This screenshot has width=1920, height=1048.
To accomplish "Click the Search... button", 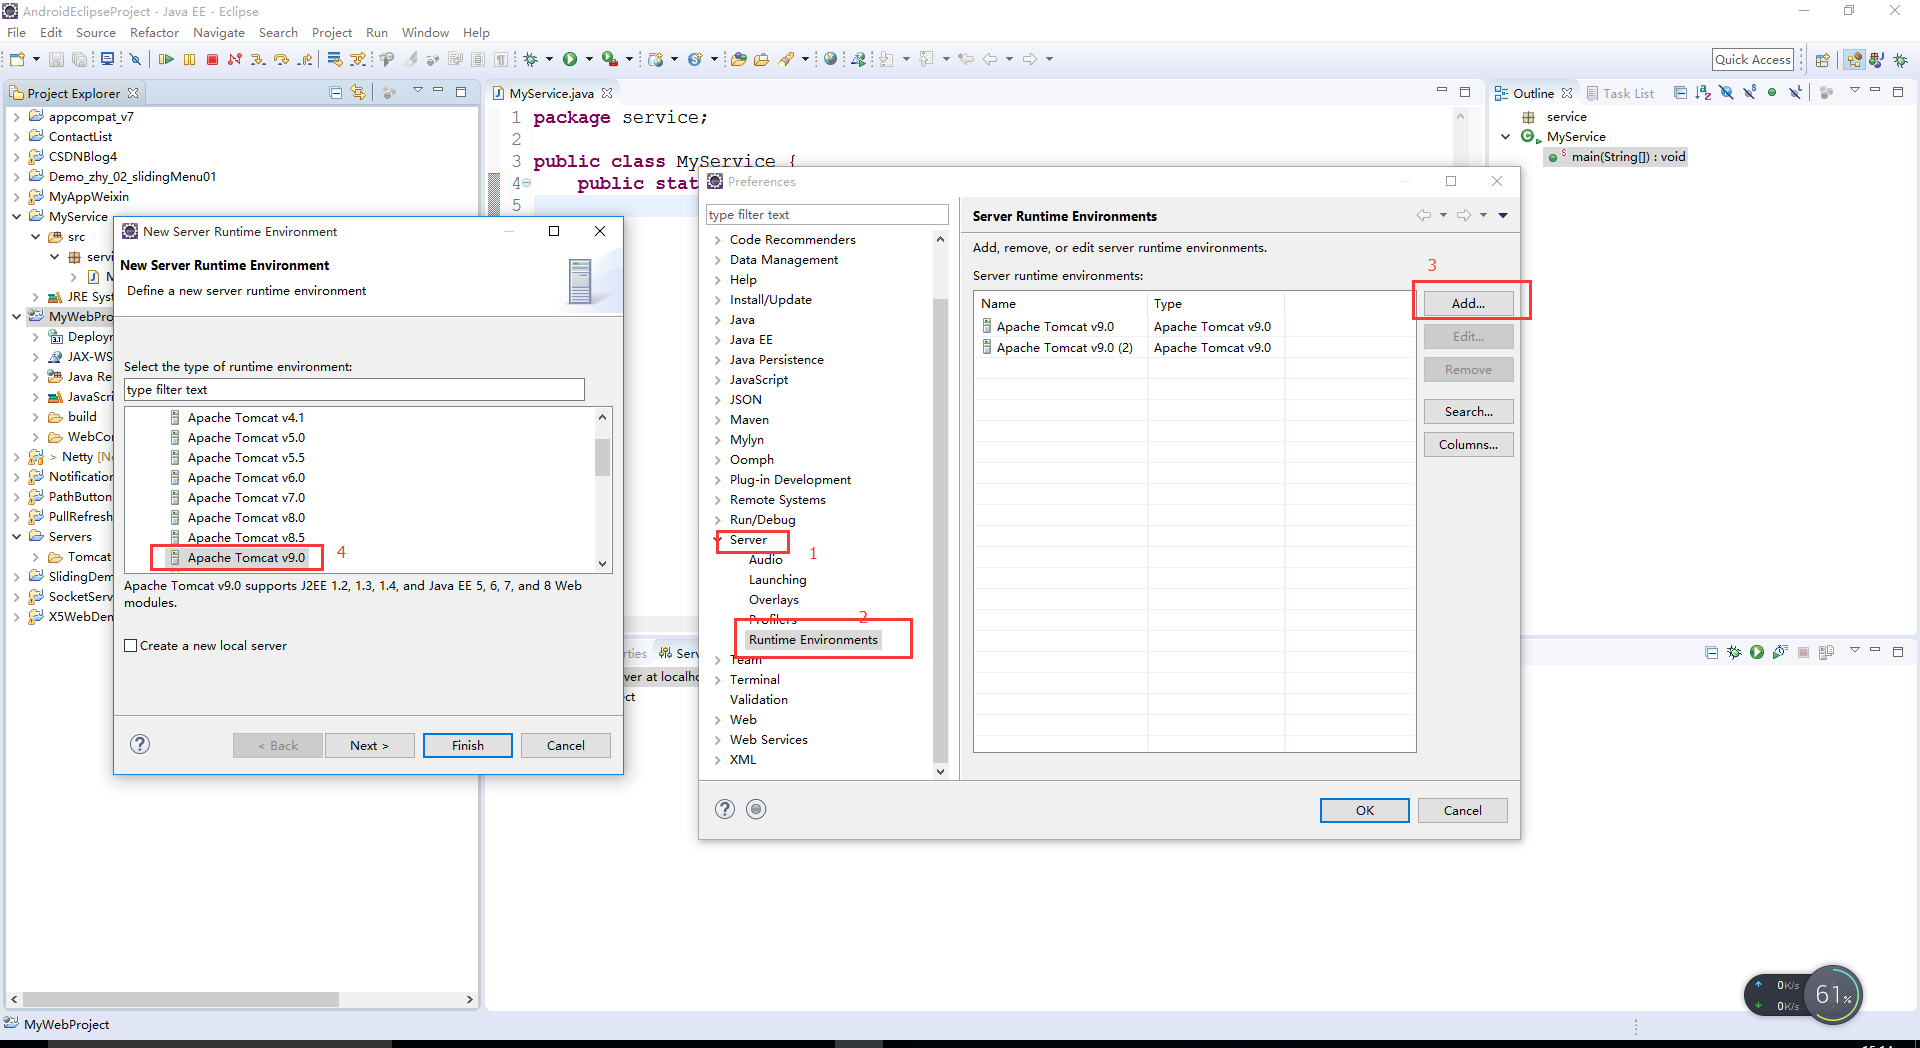I will tap(1468, 411).
